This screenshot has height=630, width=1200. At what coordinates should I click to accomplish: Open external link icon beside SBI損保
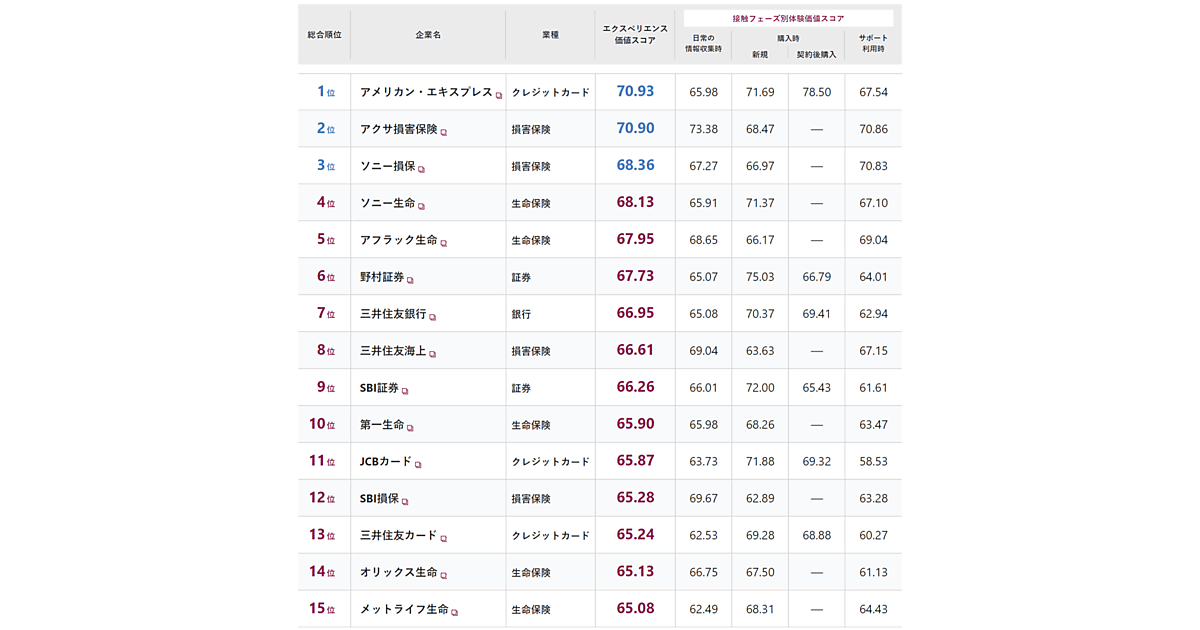click(x=405, y=502)
